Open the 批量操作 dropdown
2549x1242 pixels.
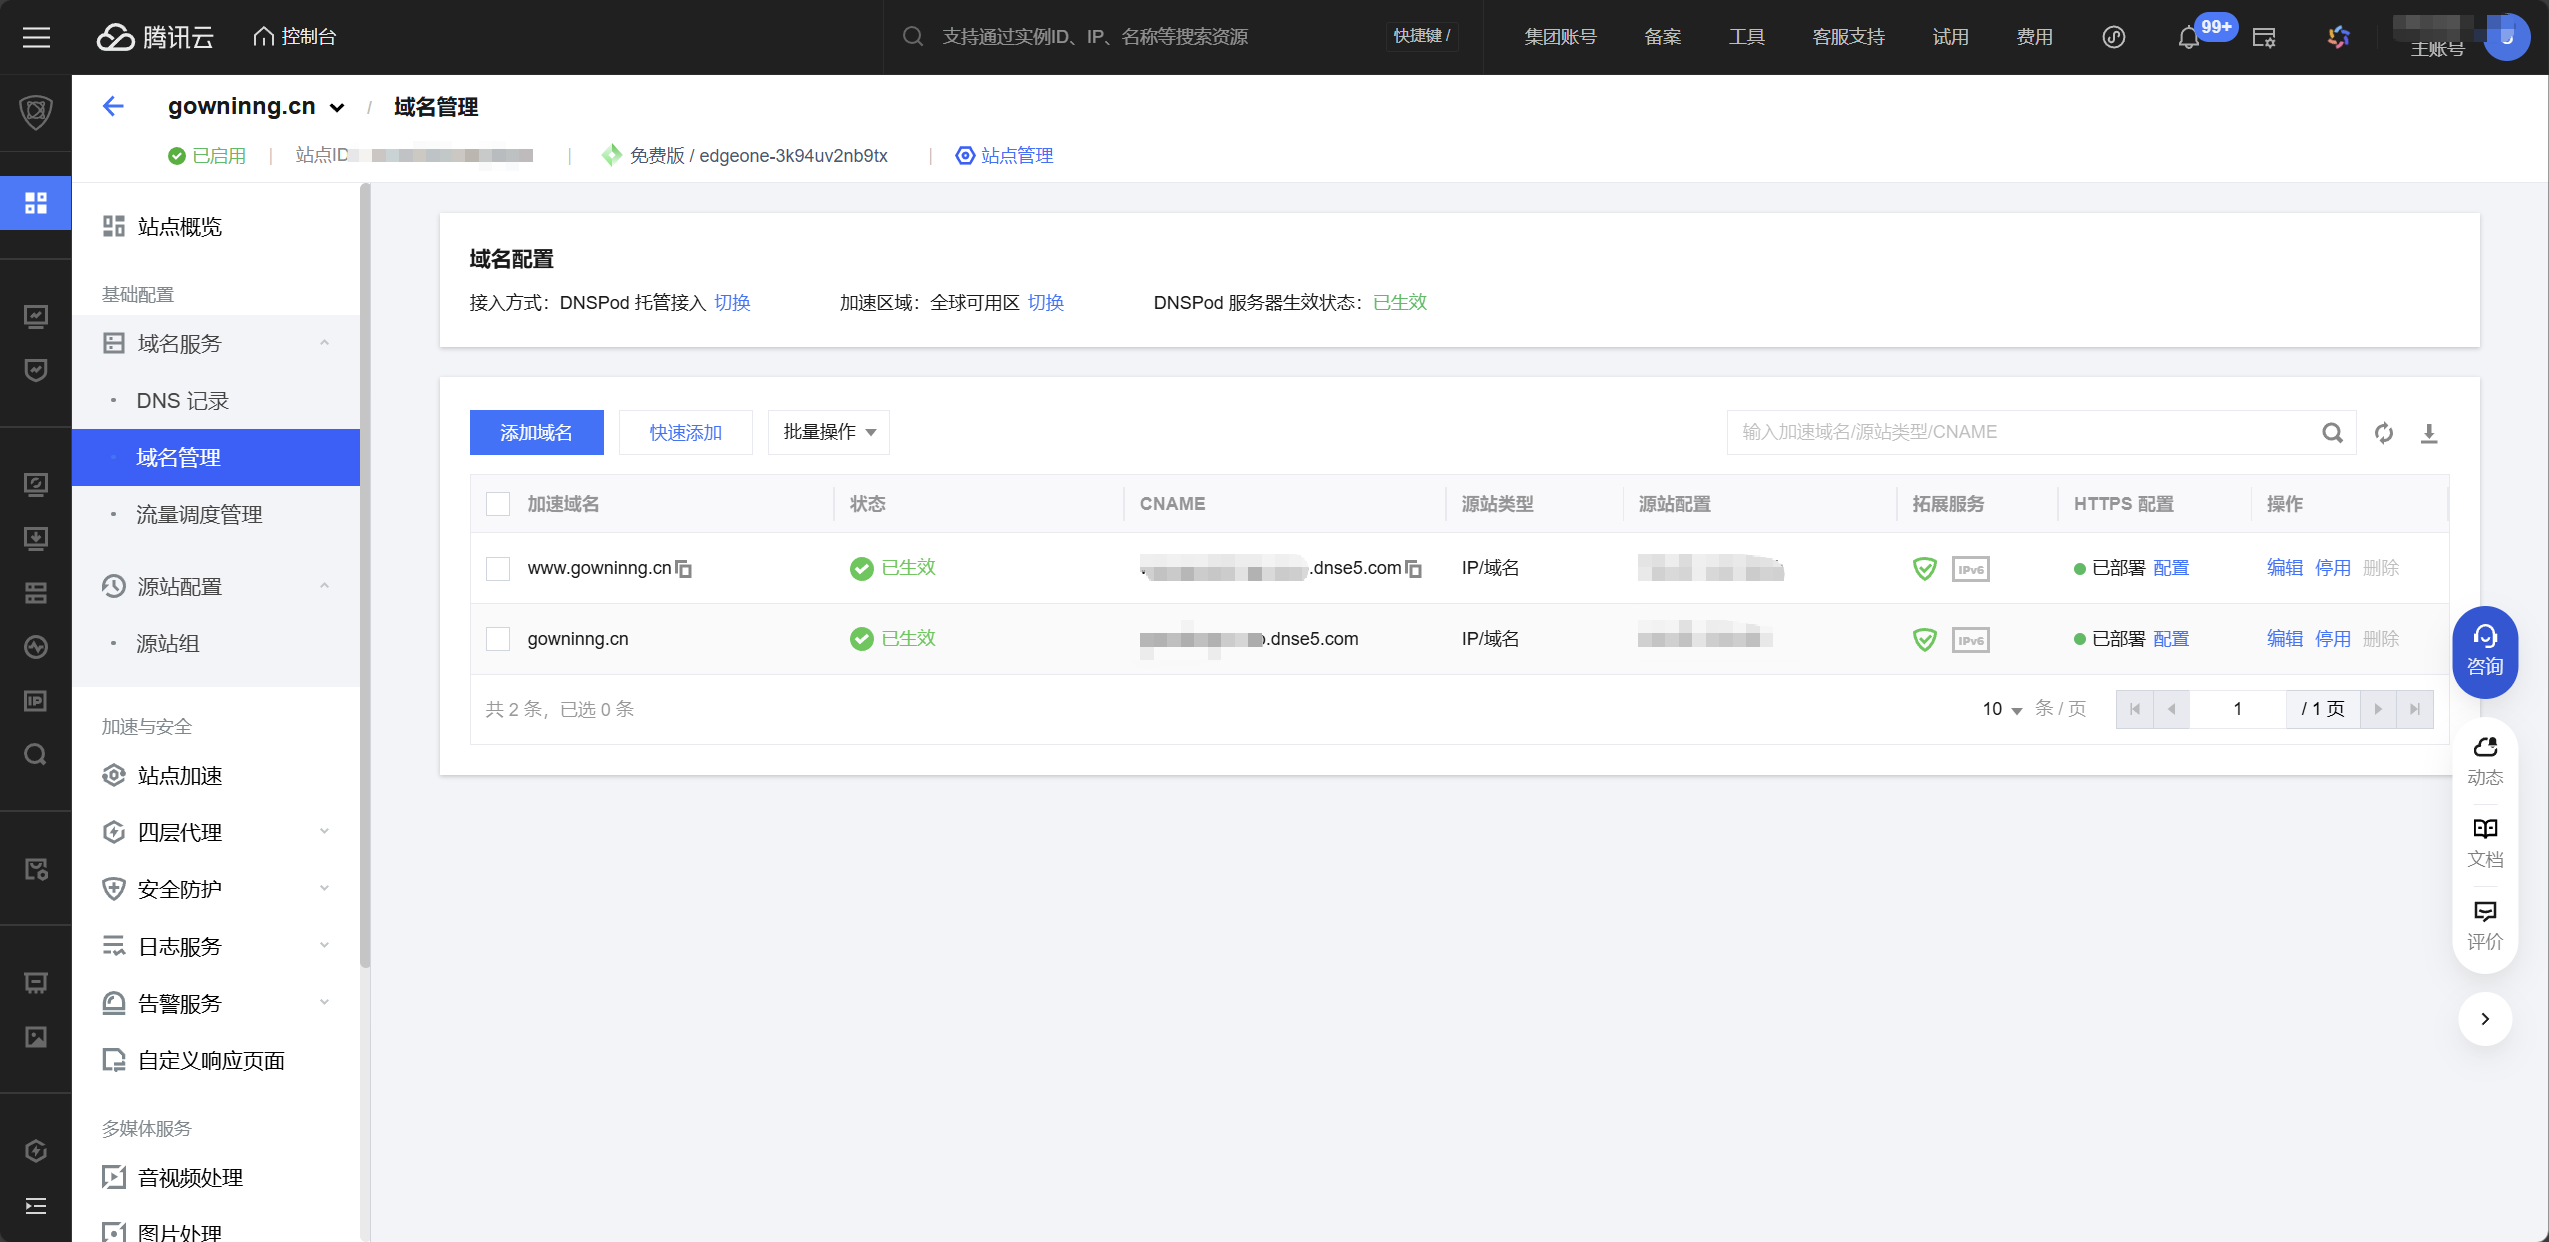click(x=828, y=432)
